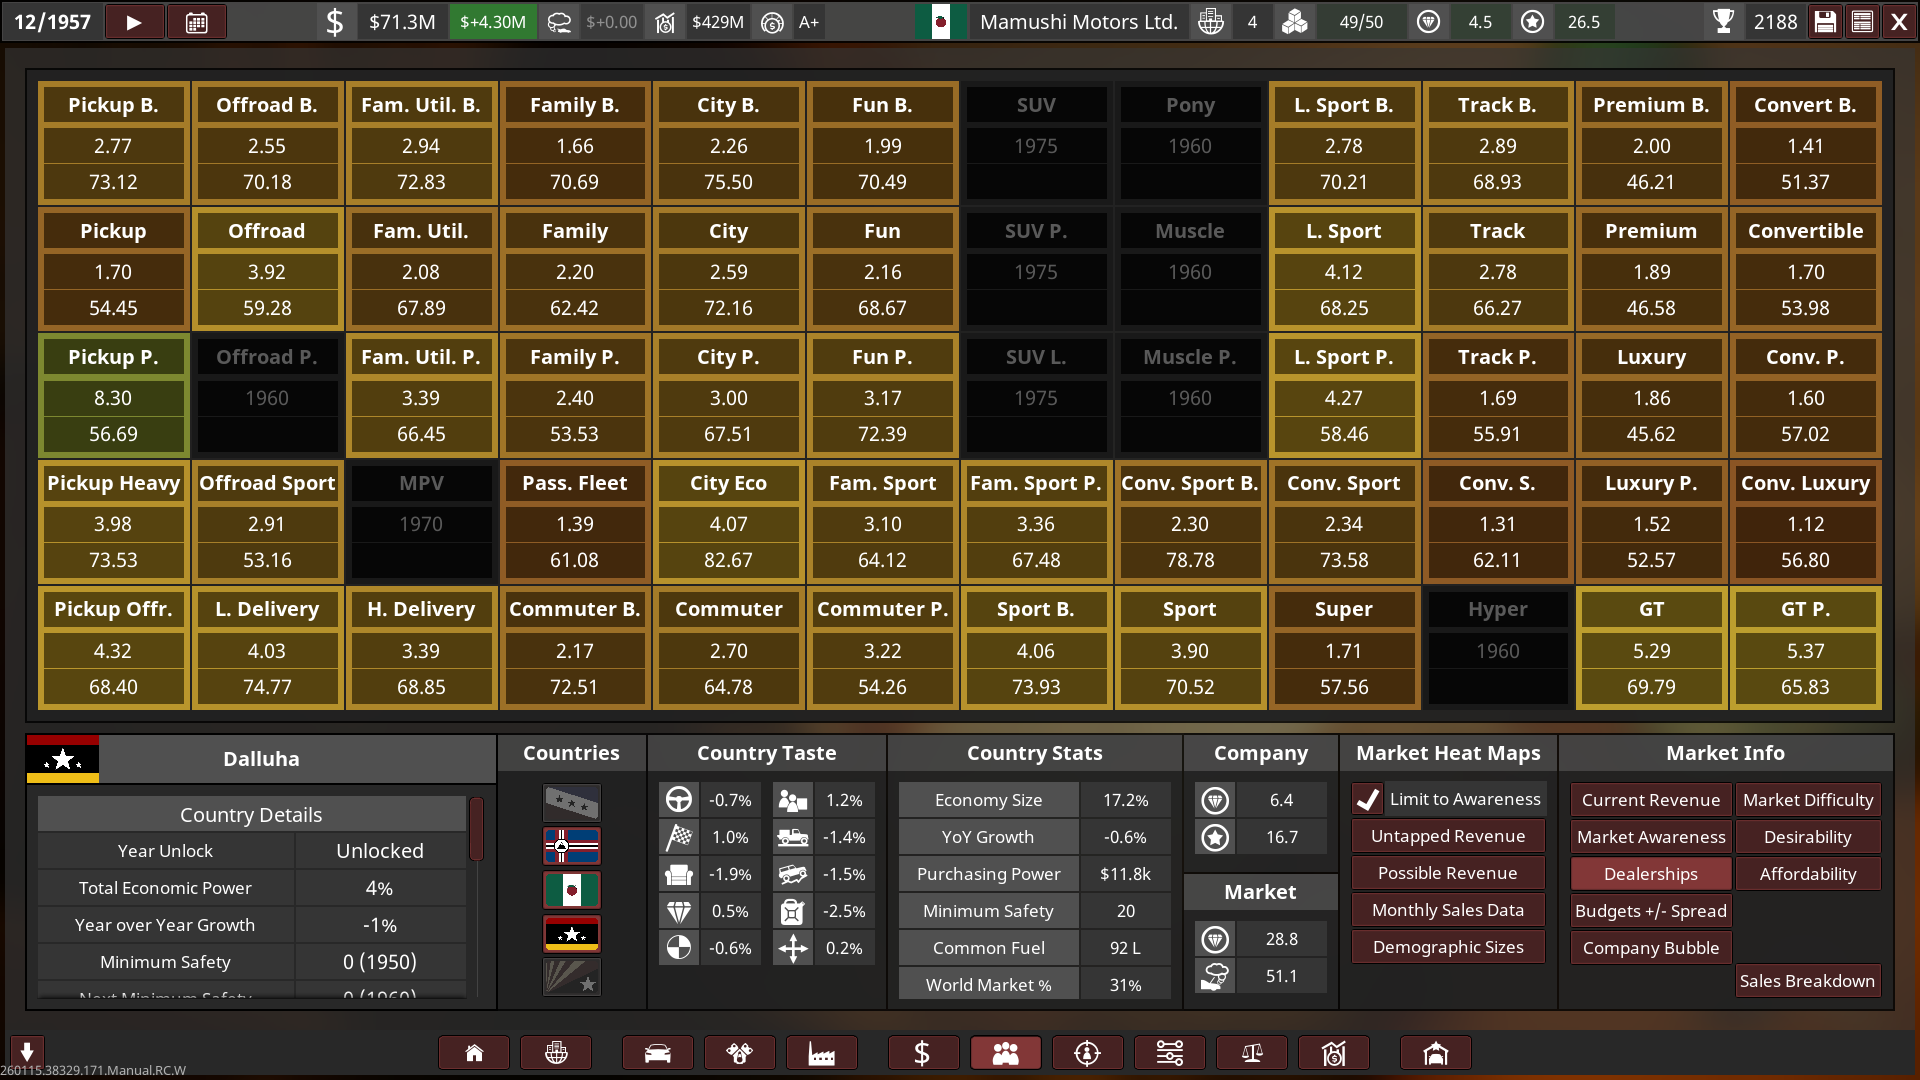The height and width of the screenshot is (1080, 1920).
Task: Select the Dalluha flag in Countries list
Action: (x=571, y=934)
